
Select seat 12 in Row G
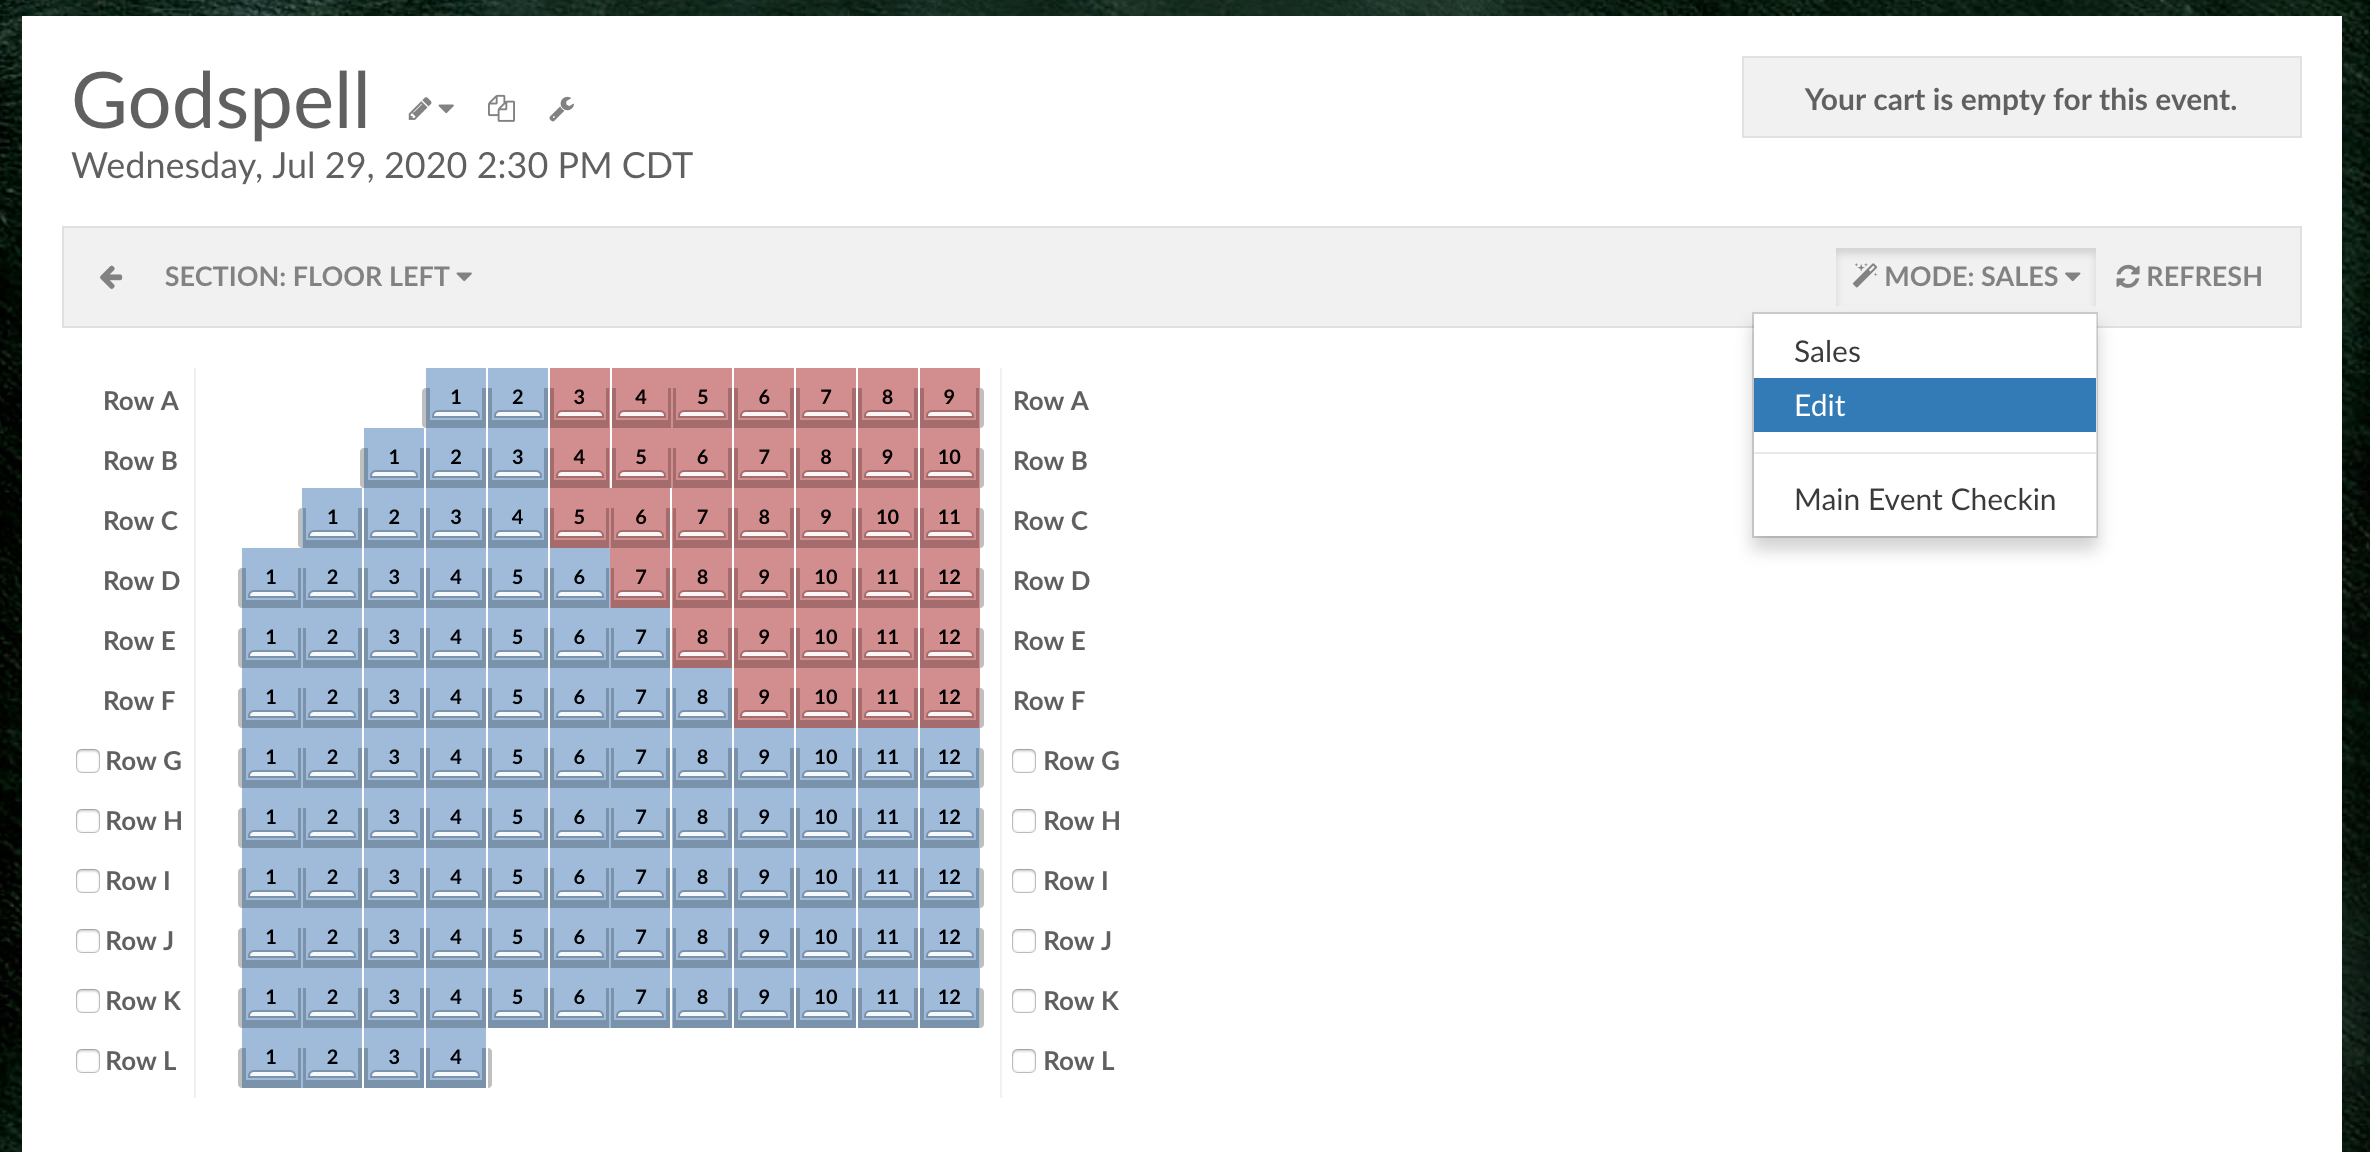[949, 758]
